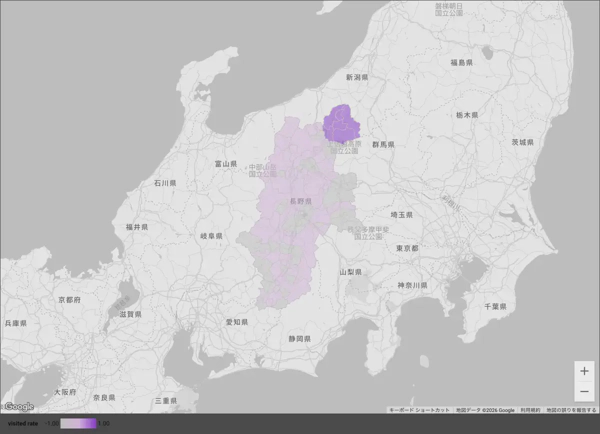Screen dimensions: 600x434
Task: Click the 千葉県 map label
Action: click(x=495, y=306)
